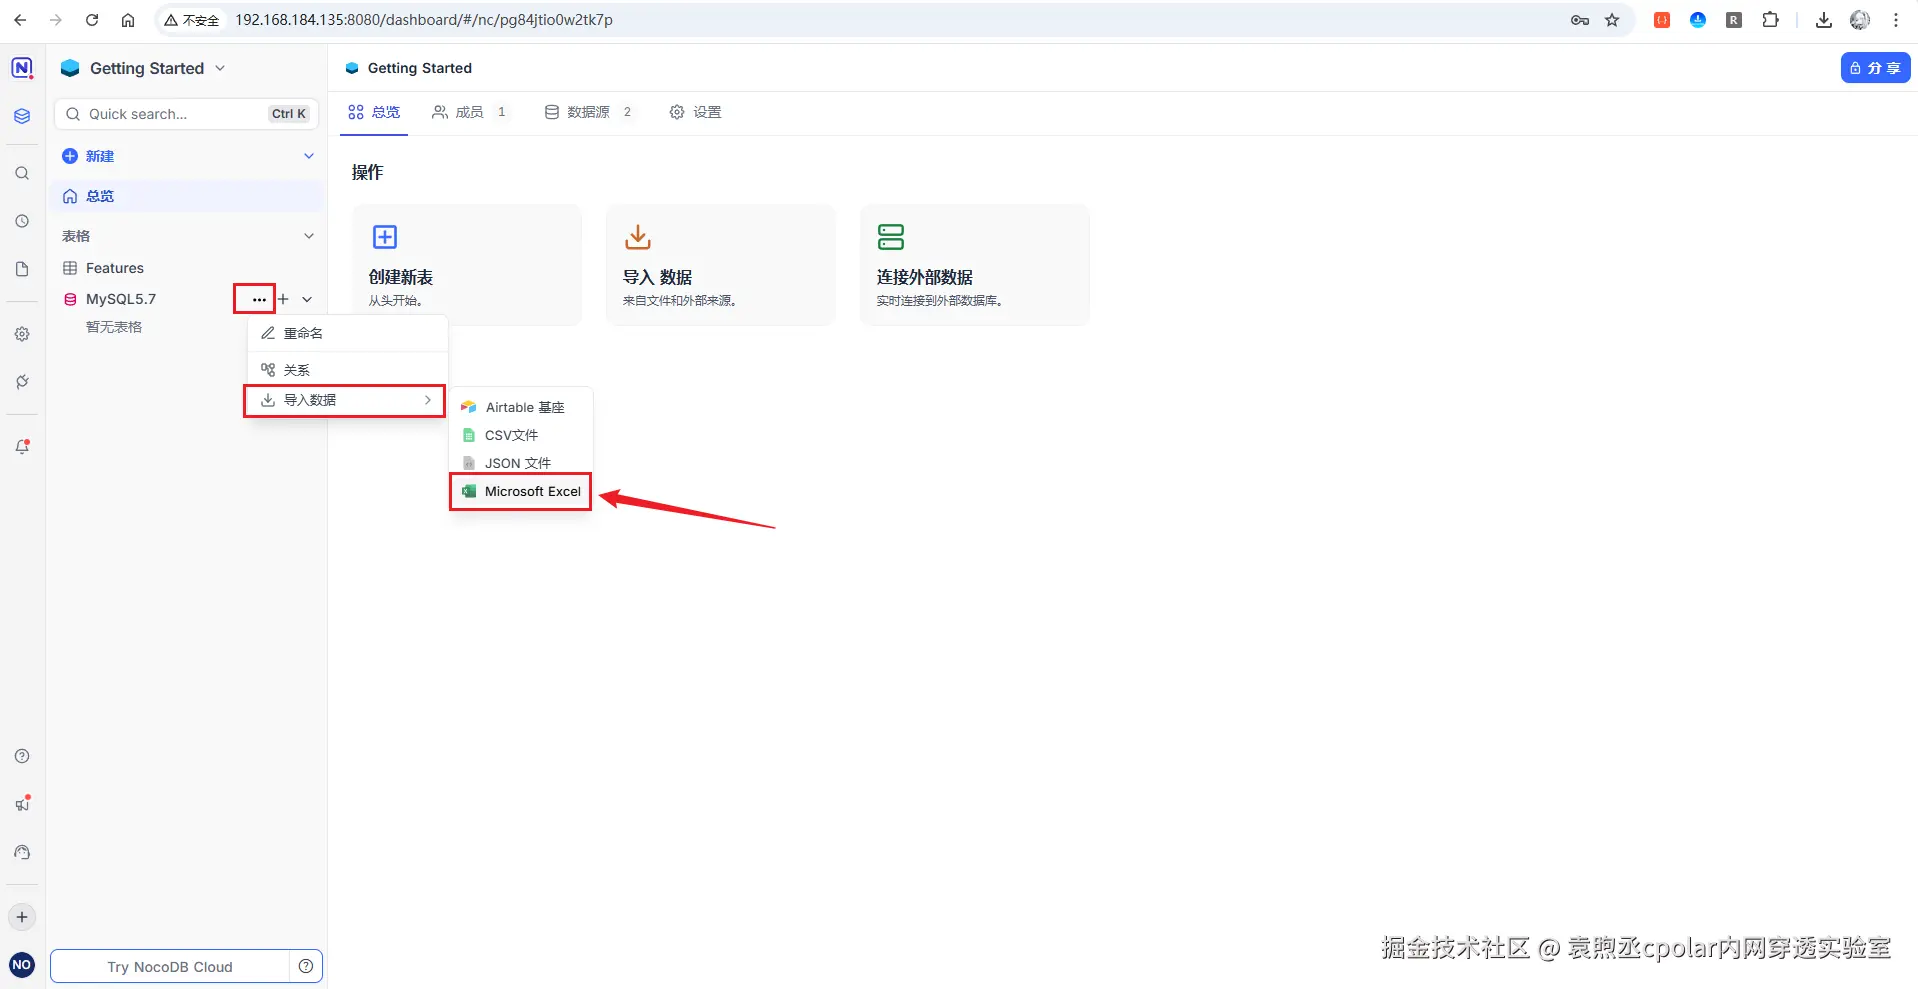Open 总览 in the sidebar
This screenshot has width=1918, height=989.
click(187, 196)
